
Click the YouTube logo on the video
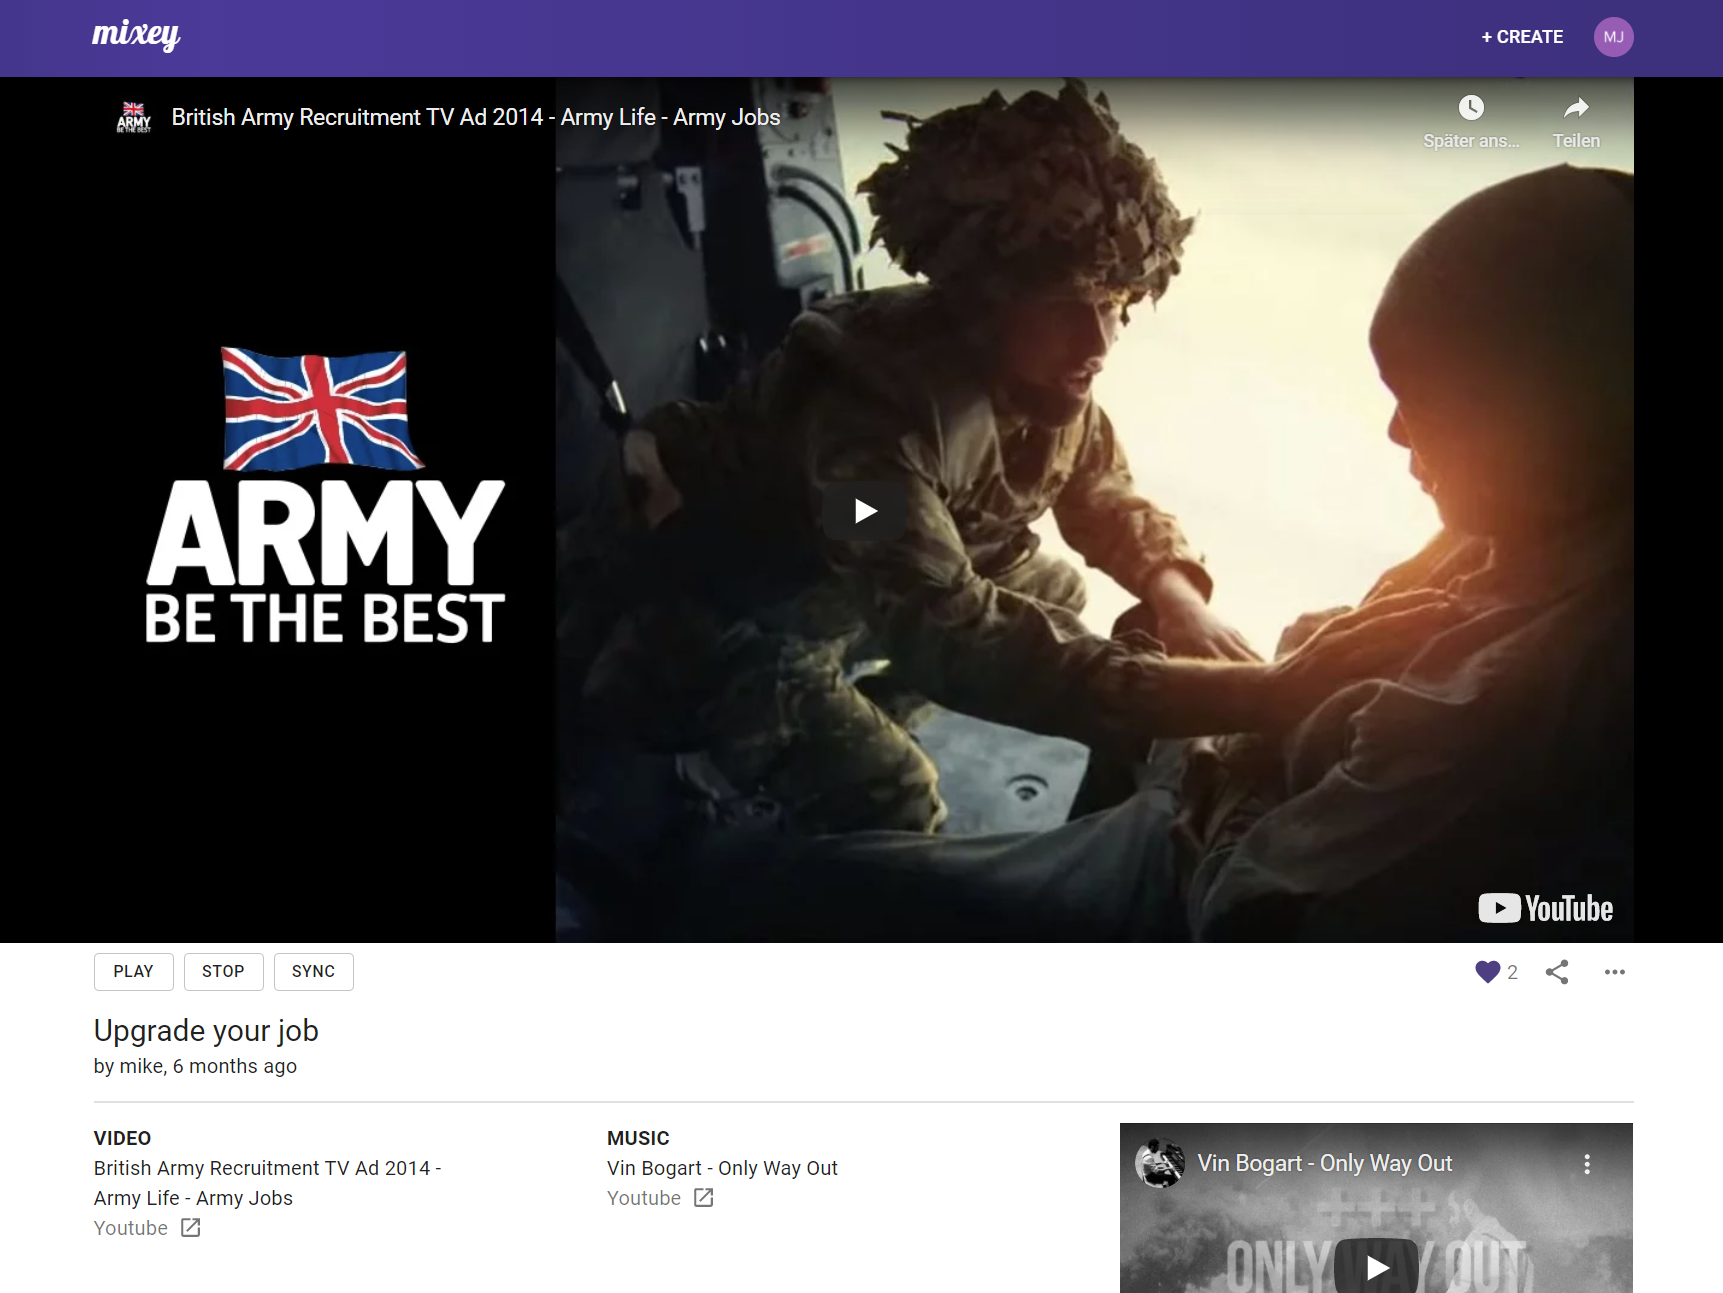tap(1545, 908)
